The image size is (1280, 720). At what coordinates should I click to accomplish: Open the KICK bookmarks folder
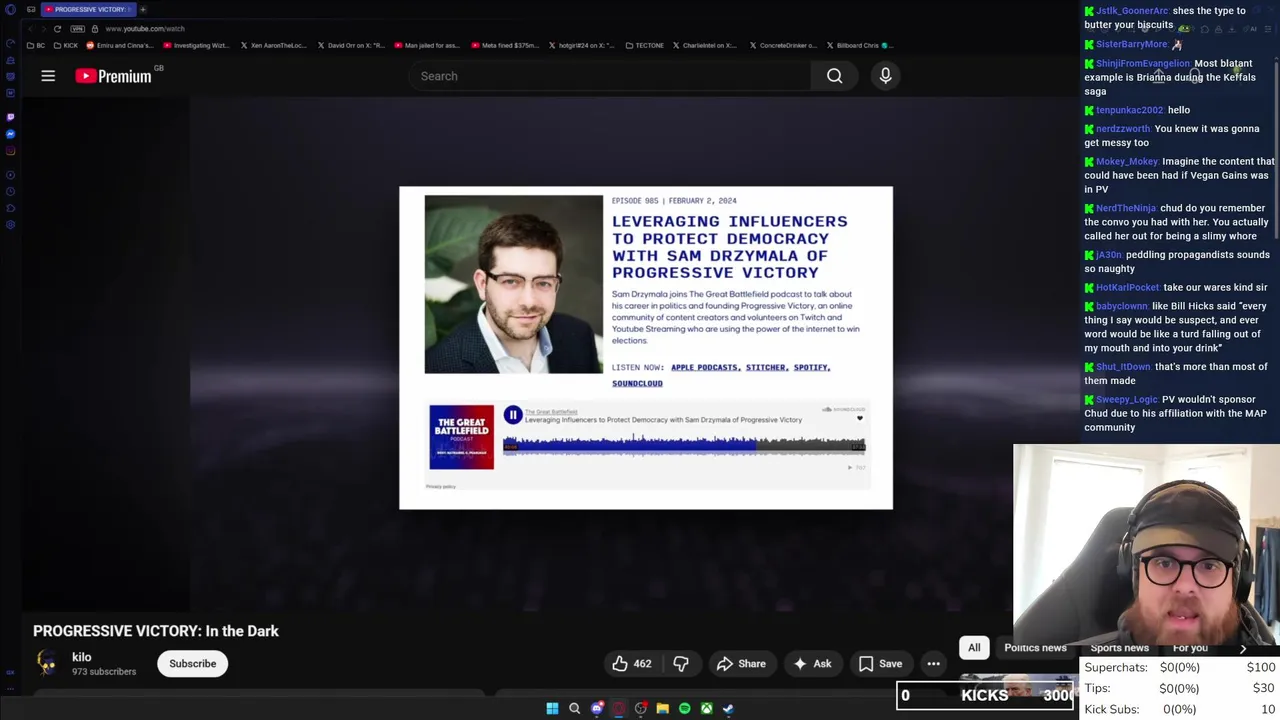(x=65, y=45)
